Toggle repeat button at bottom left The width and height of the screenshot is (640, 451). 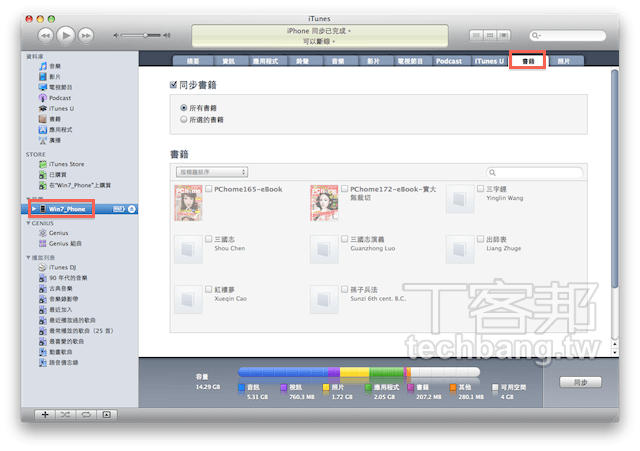(x=86, y=415)
